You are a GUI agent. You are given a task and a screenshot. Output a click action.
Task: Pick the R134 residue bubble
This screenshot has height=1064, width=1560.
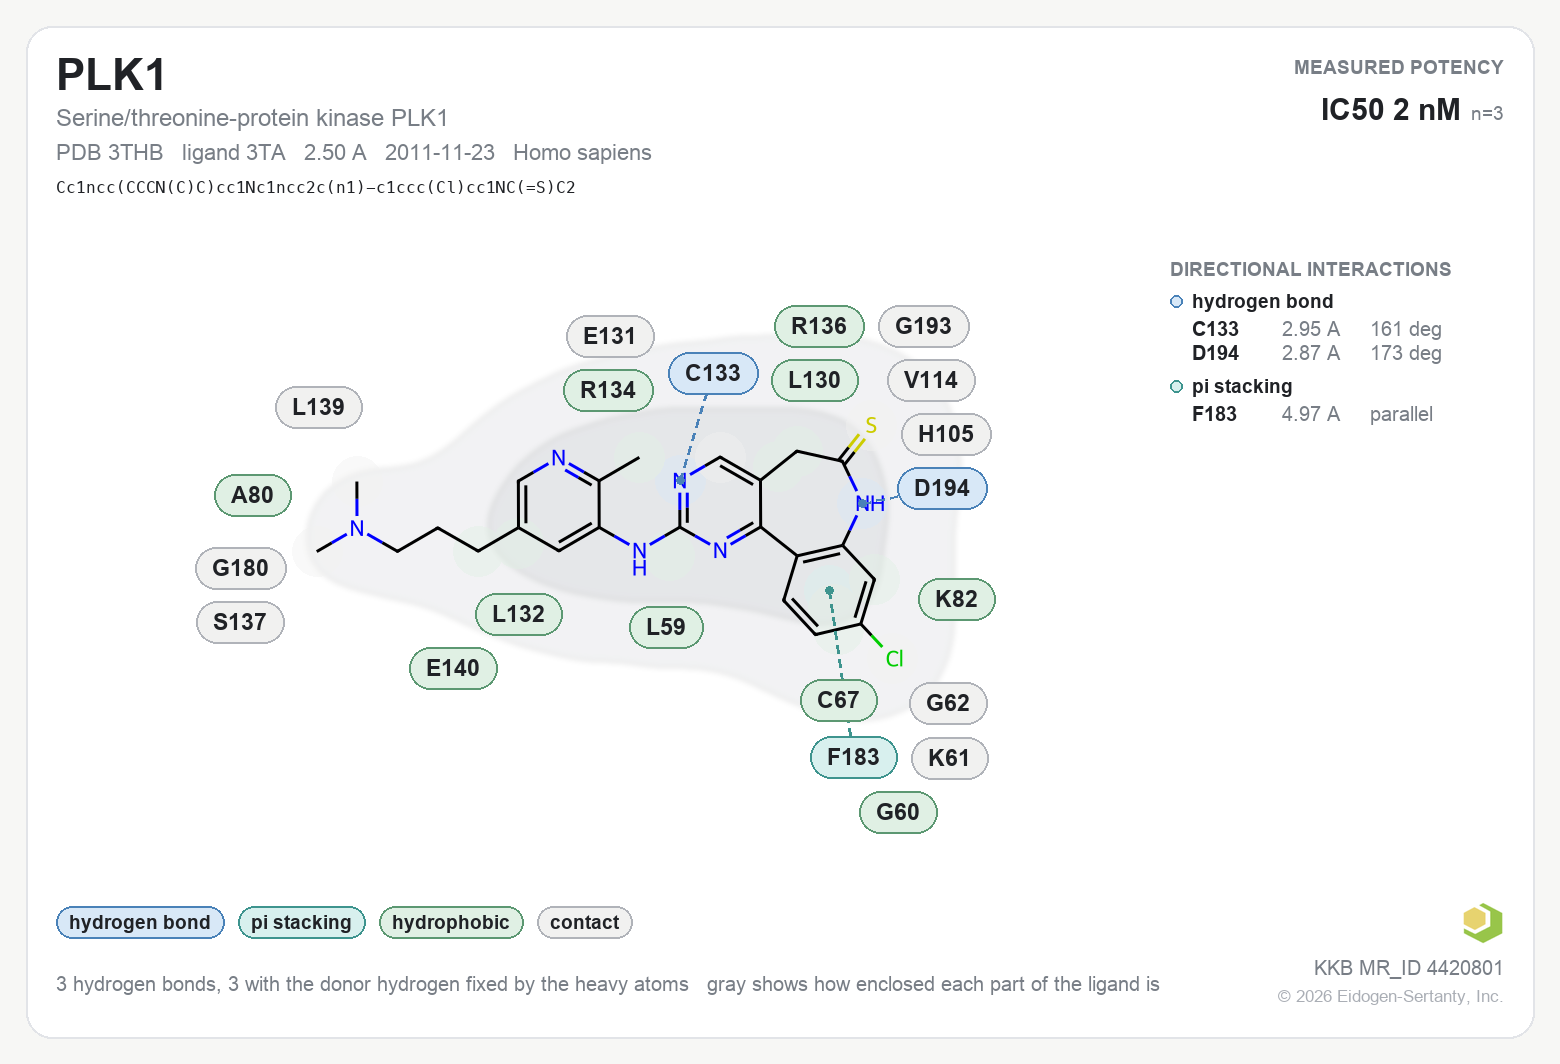point(608,390)
